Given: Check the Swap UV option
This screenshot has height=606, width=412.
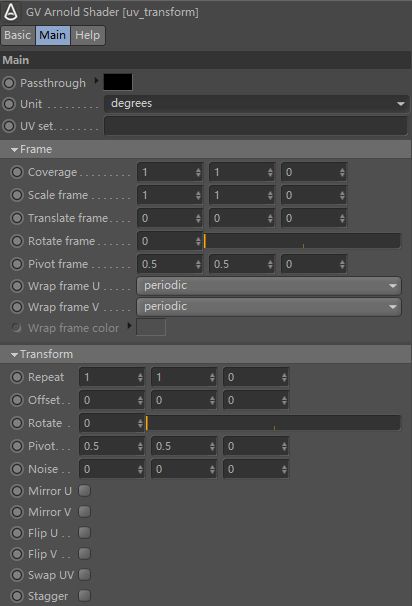Looking at the screenshot, I should click(85, 575).
